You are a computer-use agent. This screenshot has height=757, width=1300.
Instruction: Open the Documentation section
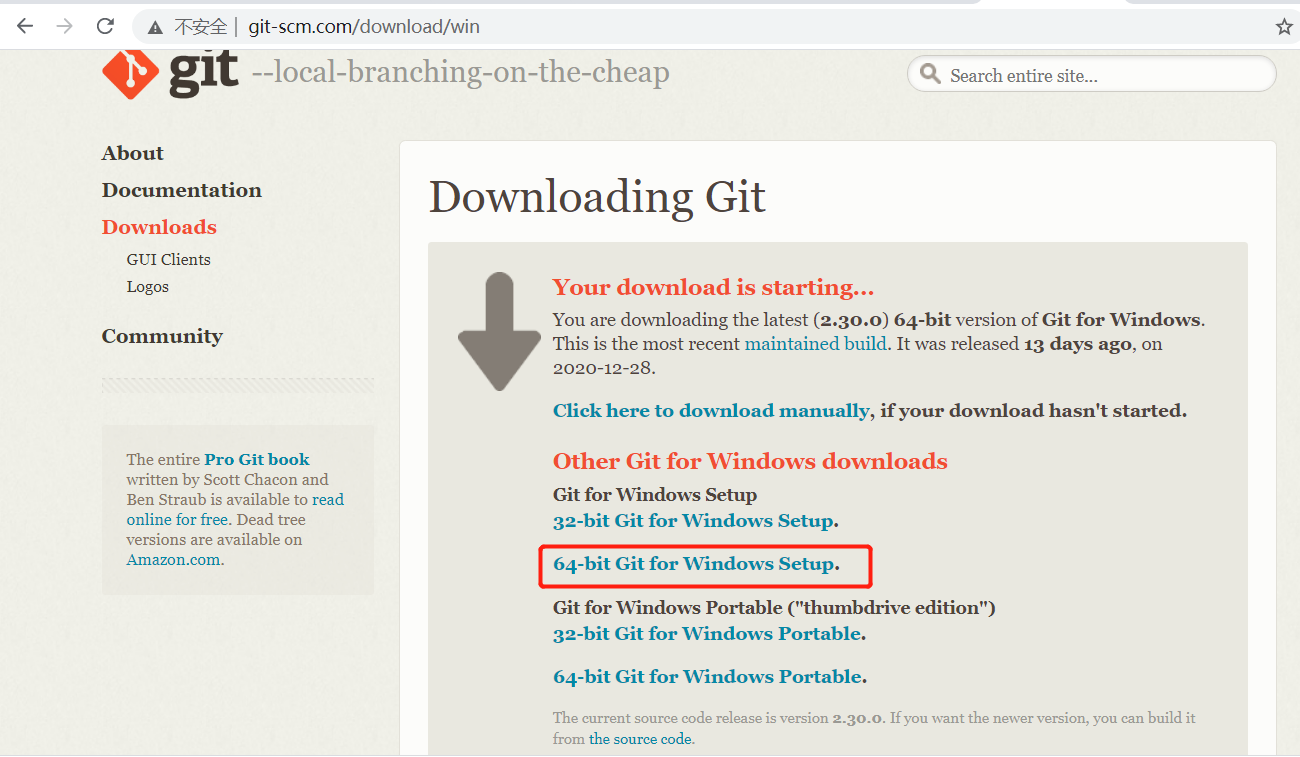click(x=181, y=190)
